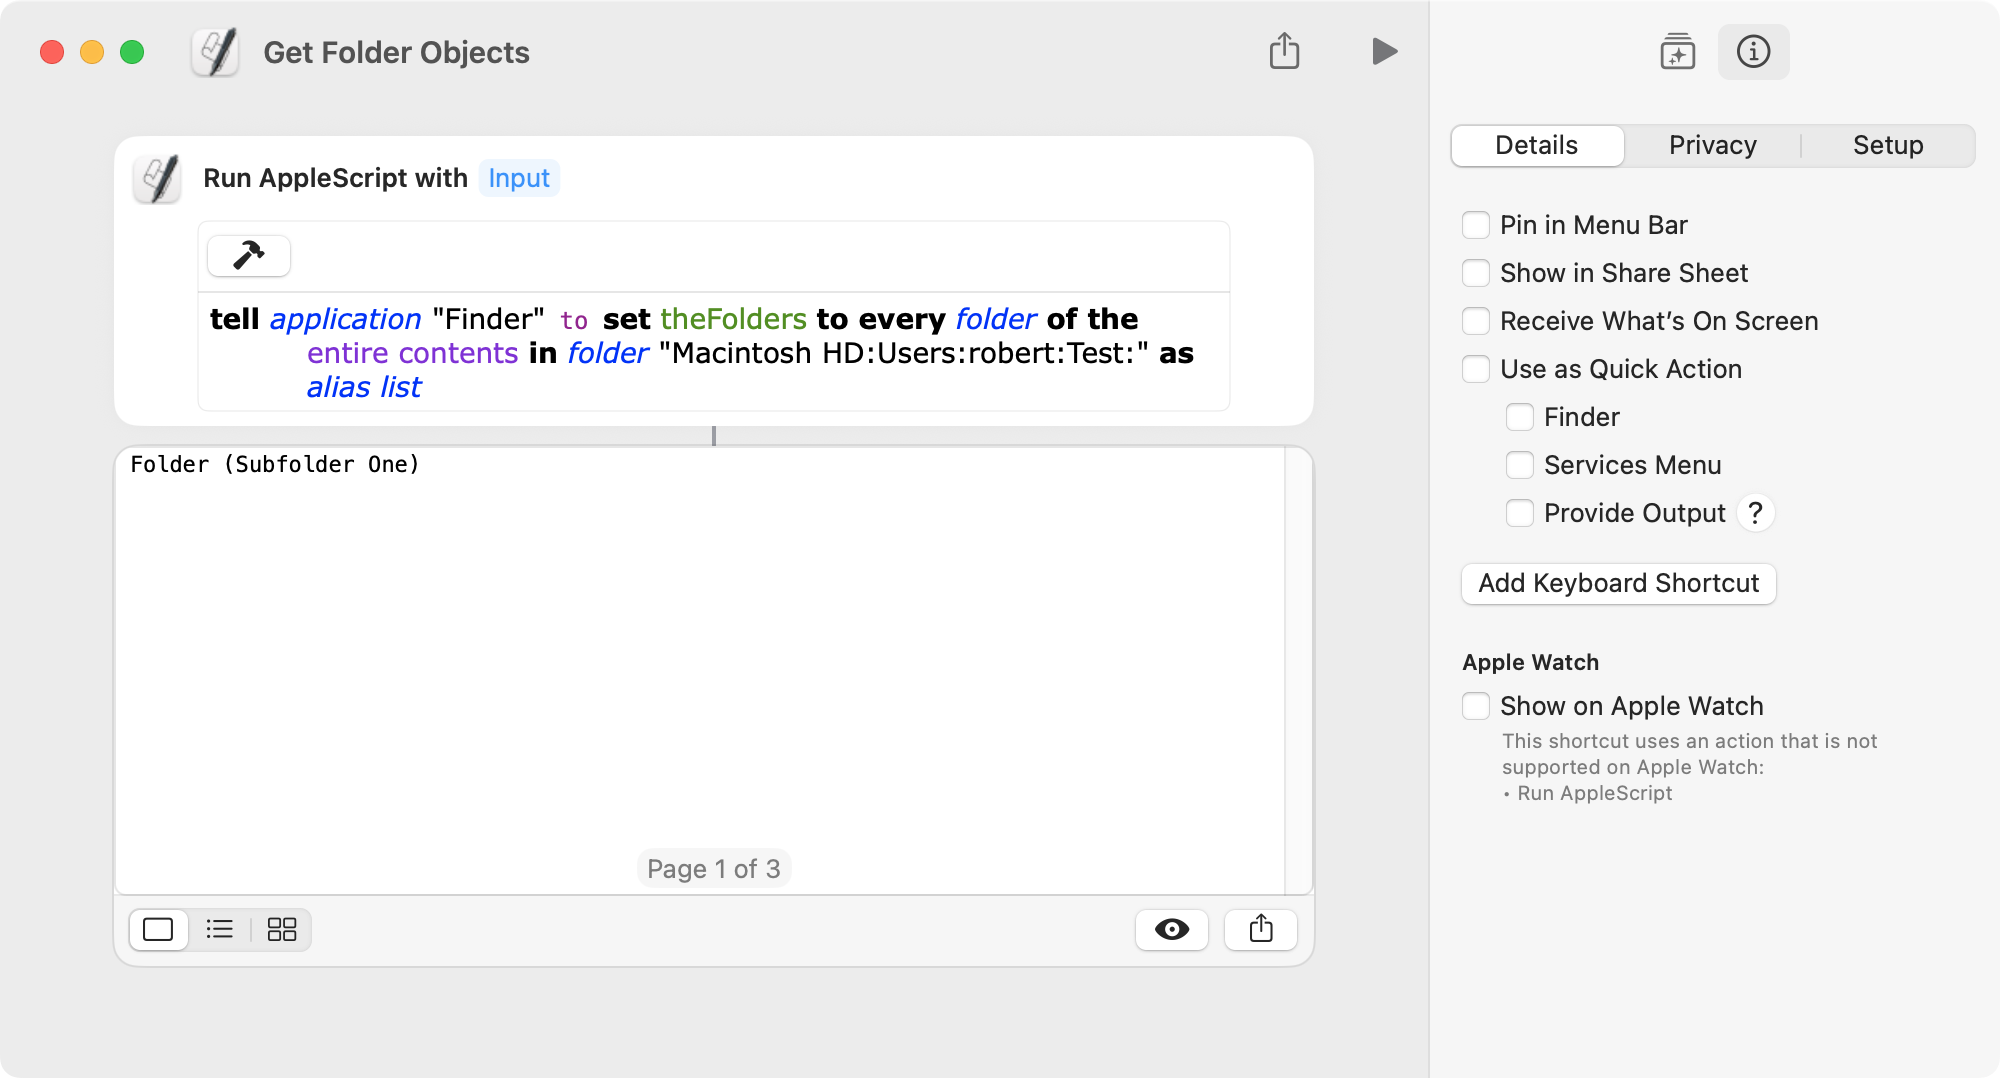Share the shortcut from title bar
This screenshot has width=2000, height=1078.
coord(1284,51)
